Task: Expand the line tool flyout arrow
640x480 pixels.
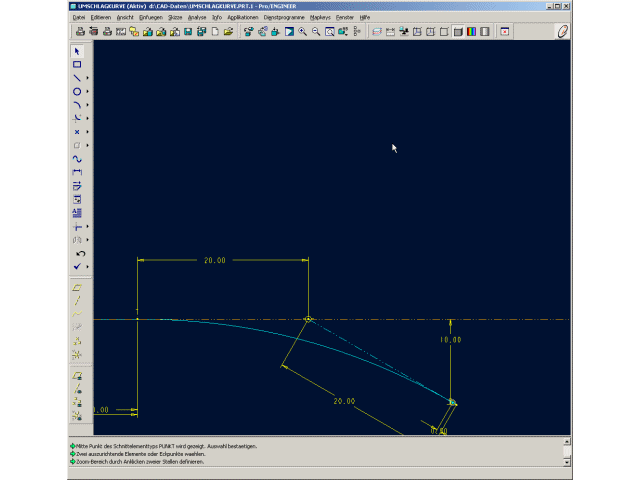Action: click(87, 78)
